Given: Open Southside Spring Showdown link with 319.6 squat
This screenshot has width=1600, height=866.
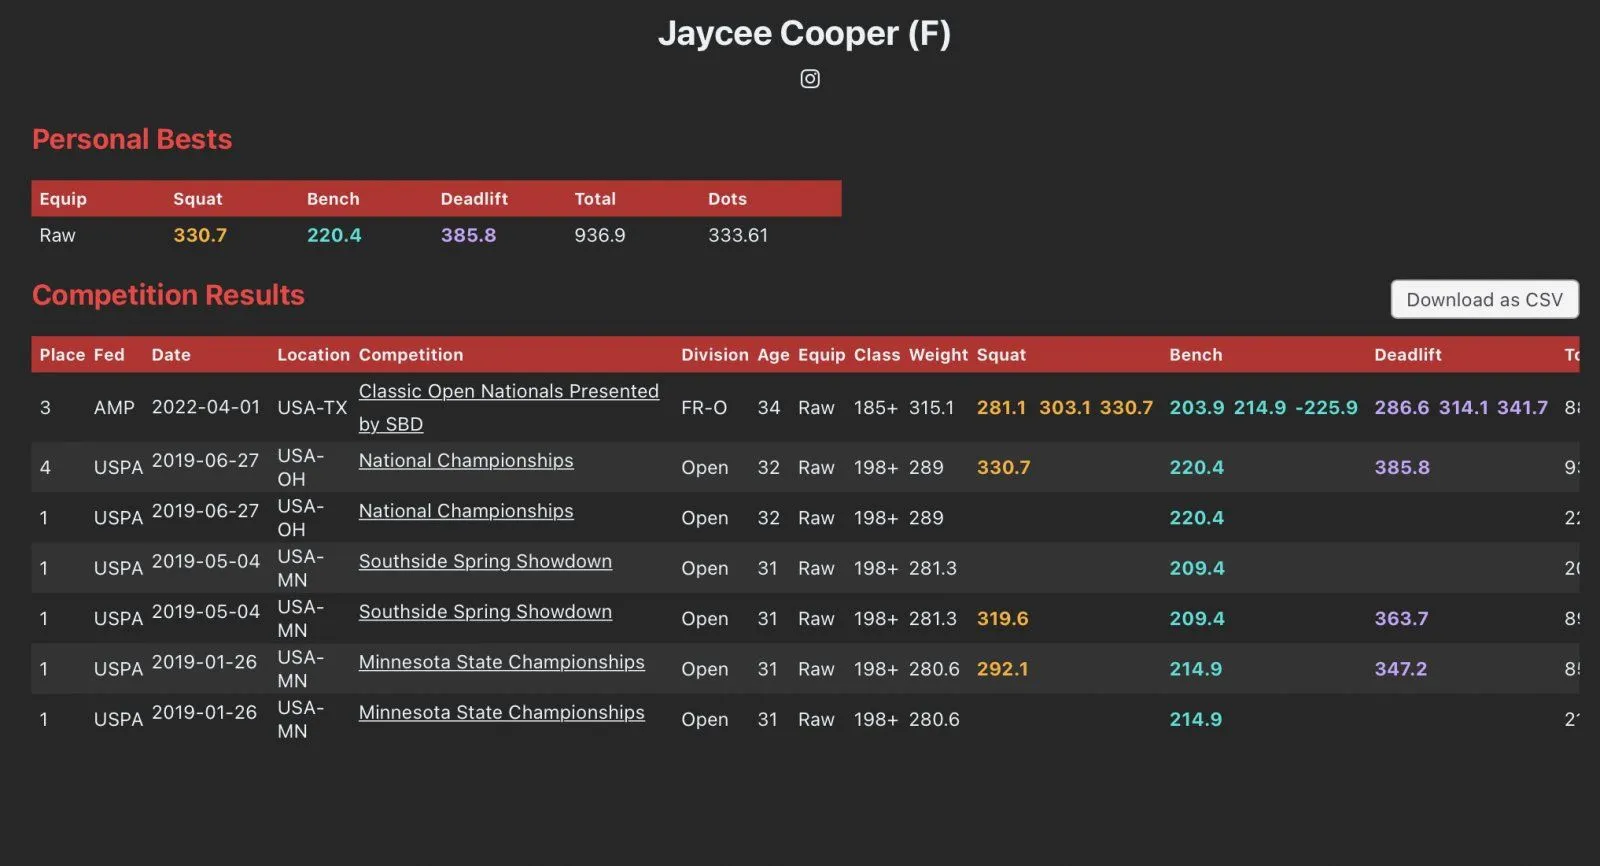Looking at the screenshot, I should click(485, 612).
